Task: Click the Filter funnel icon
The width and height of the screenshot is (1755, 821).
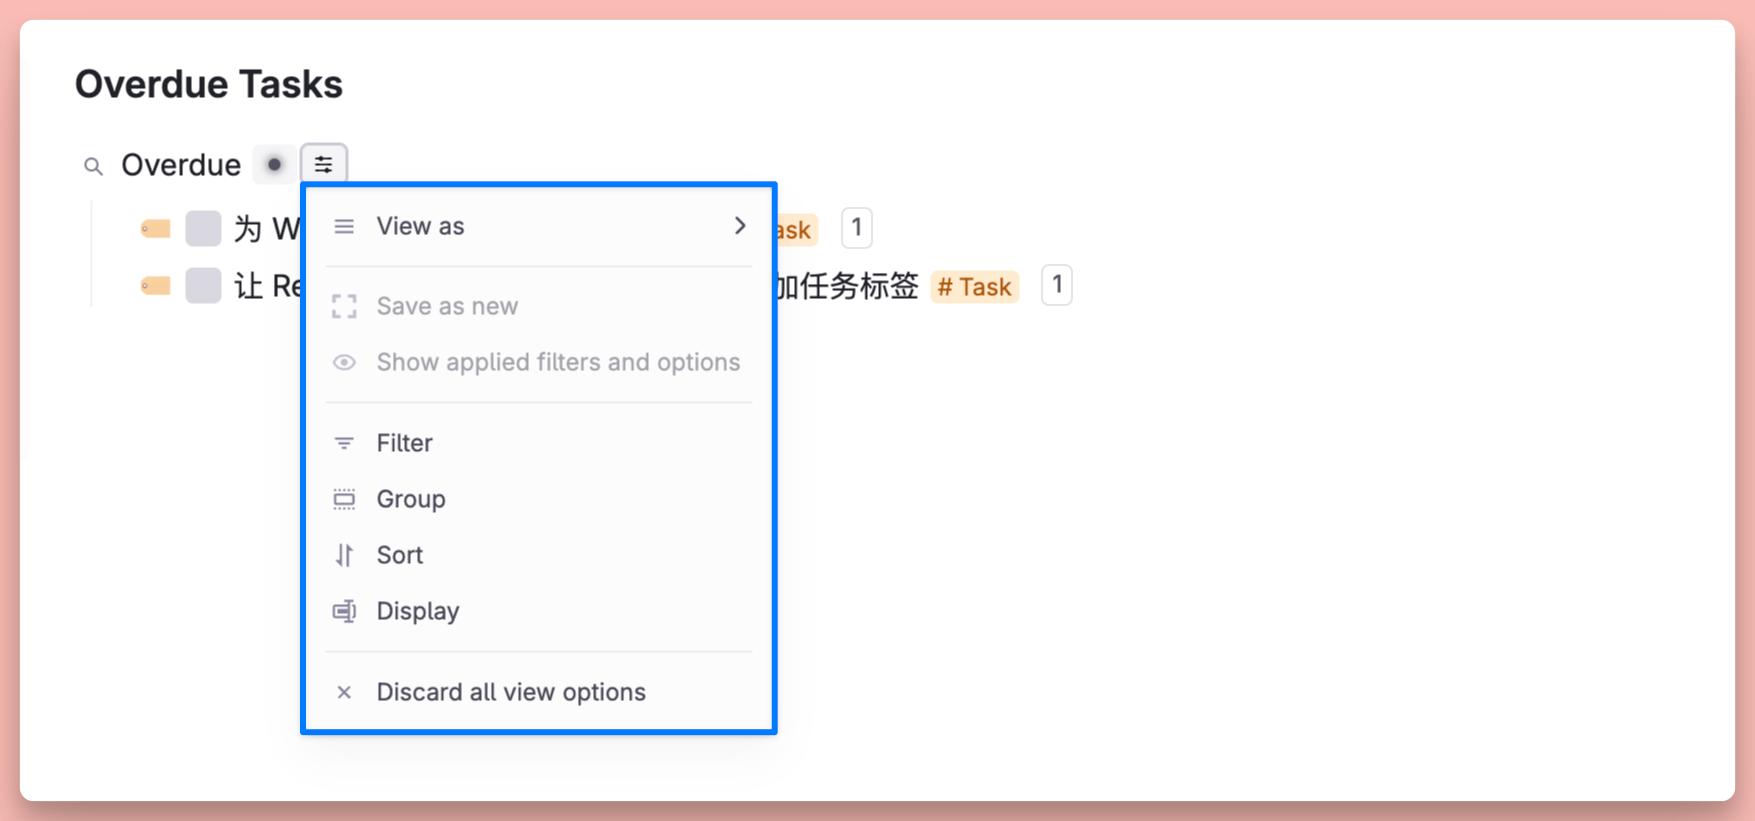Action: pyautogui.click(x=344, y=443)
